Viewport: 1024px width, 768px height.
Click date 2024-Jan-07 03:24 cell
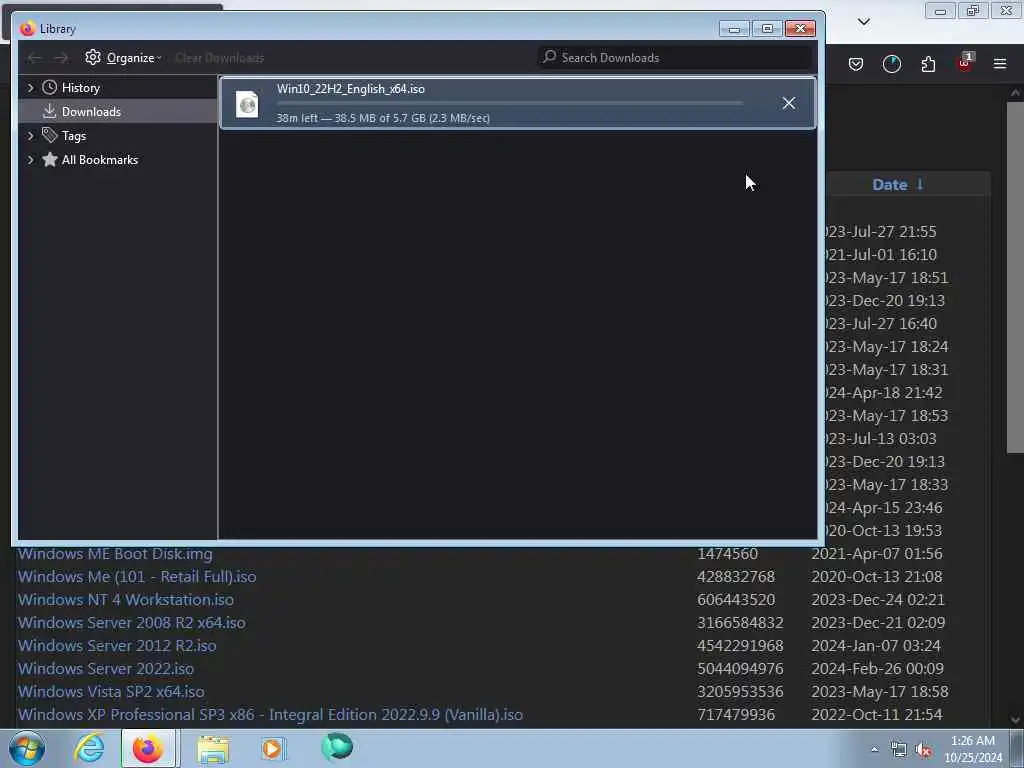point(876,646)
